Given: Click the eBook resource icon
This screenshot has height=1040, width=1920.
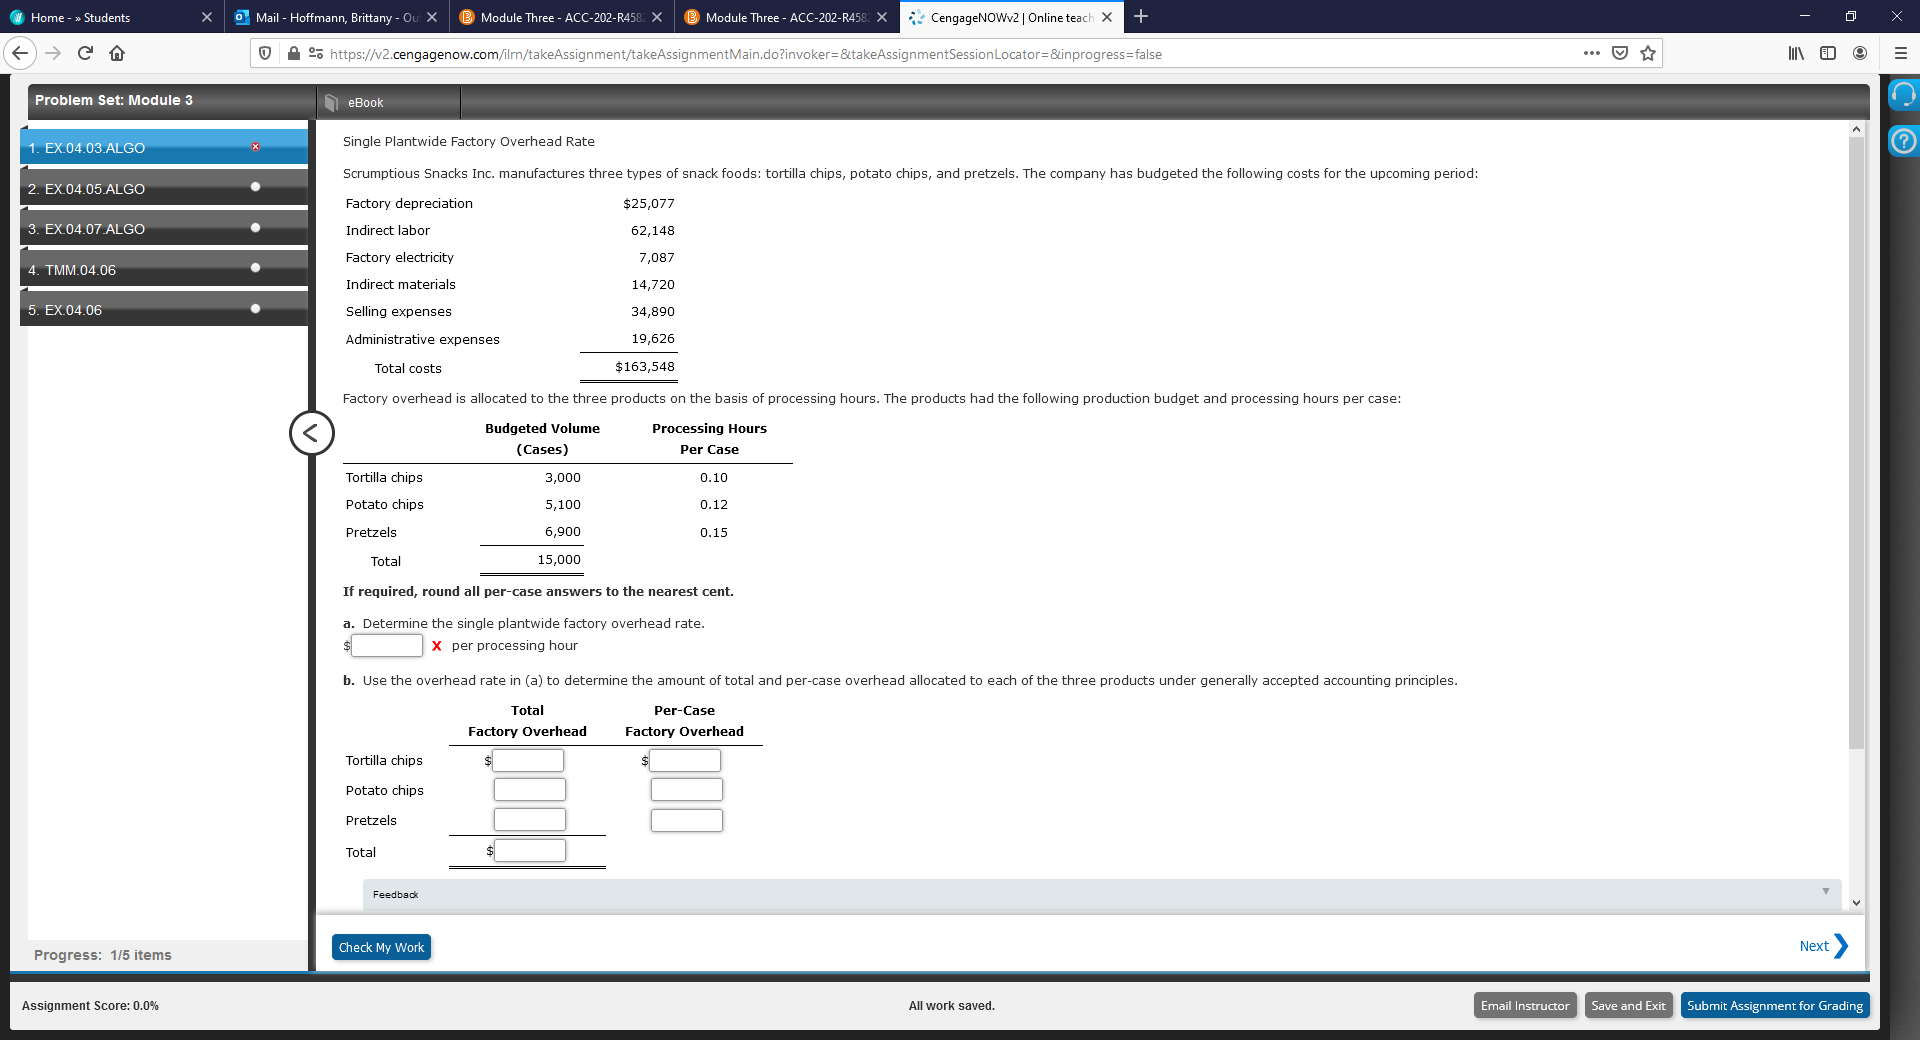Looking at the screenshot, I should (332, 102).
